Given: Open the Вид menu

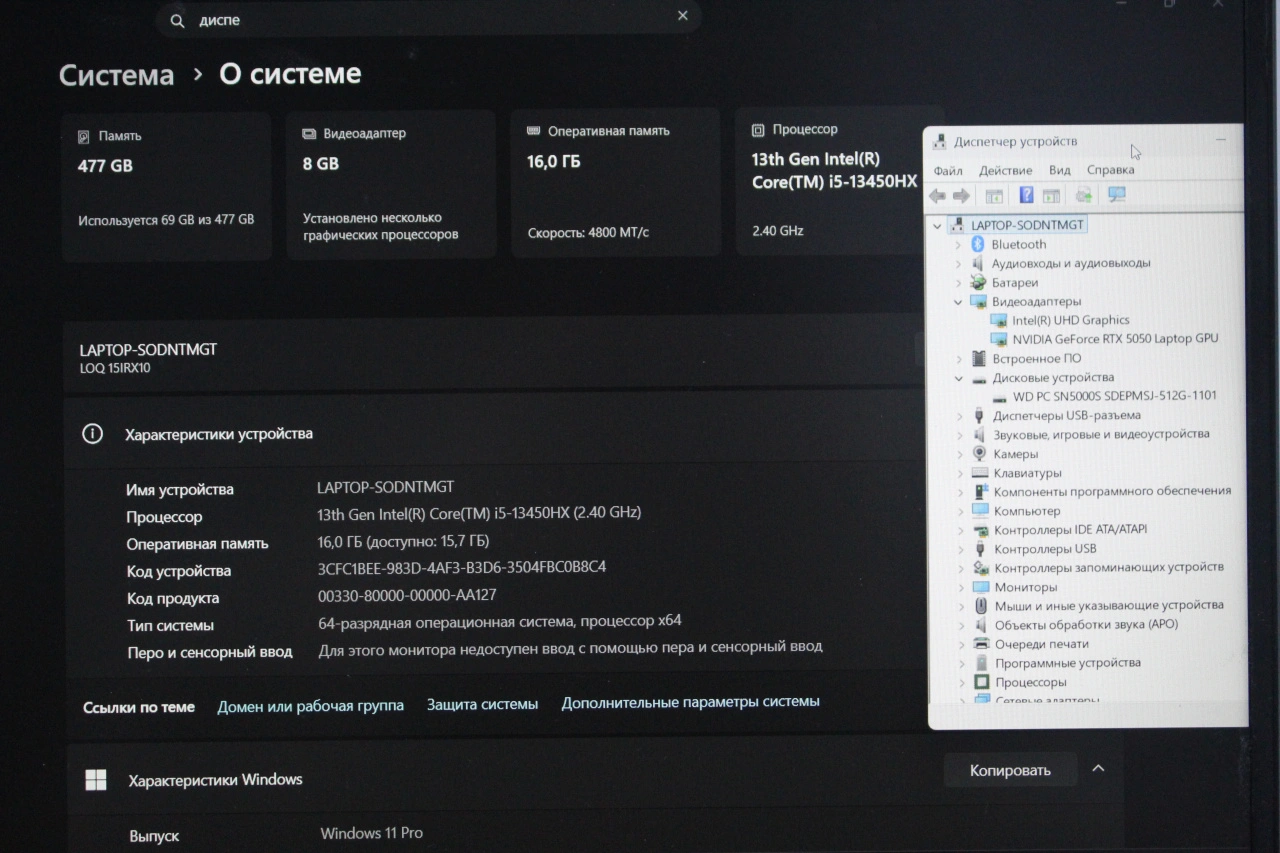Looking at the screenshot, I should [1060, 170].
